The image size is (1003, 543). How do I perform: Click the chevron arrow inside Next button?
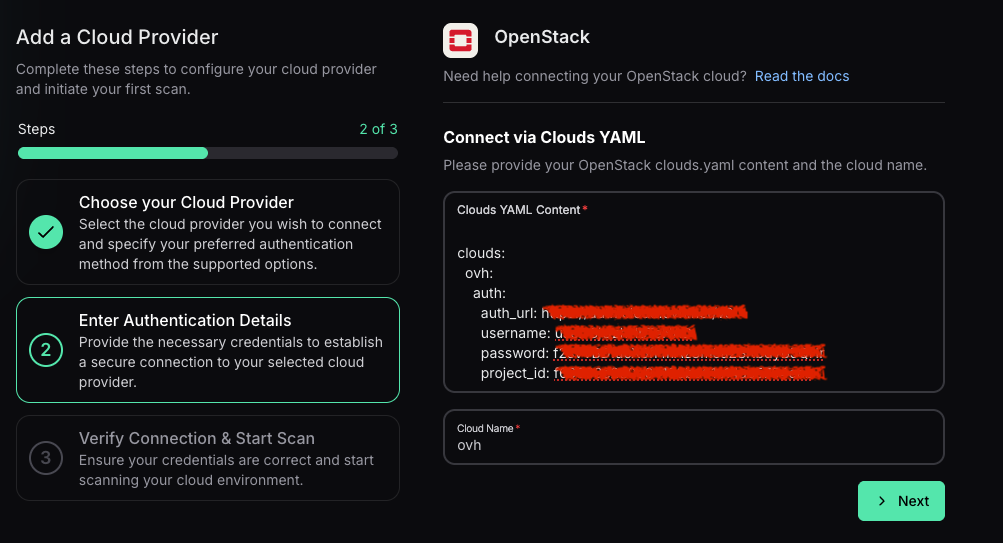pos(881,501)
